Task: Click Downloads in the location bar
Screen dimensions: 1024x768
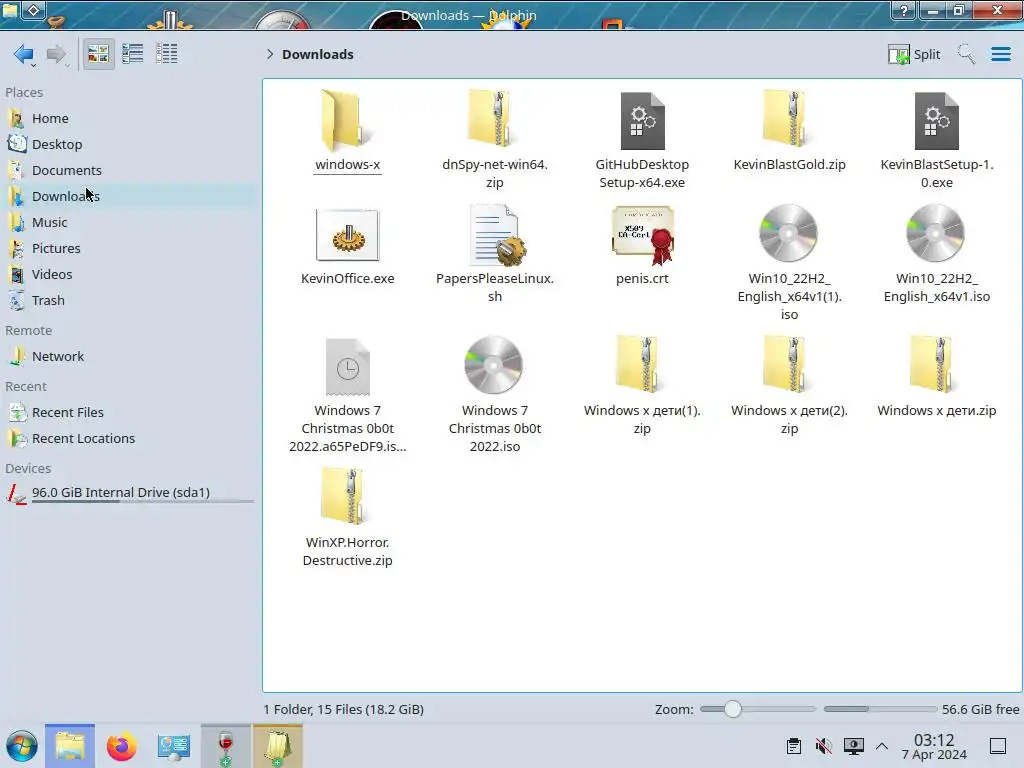Action: 317,54
